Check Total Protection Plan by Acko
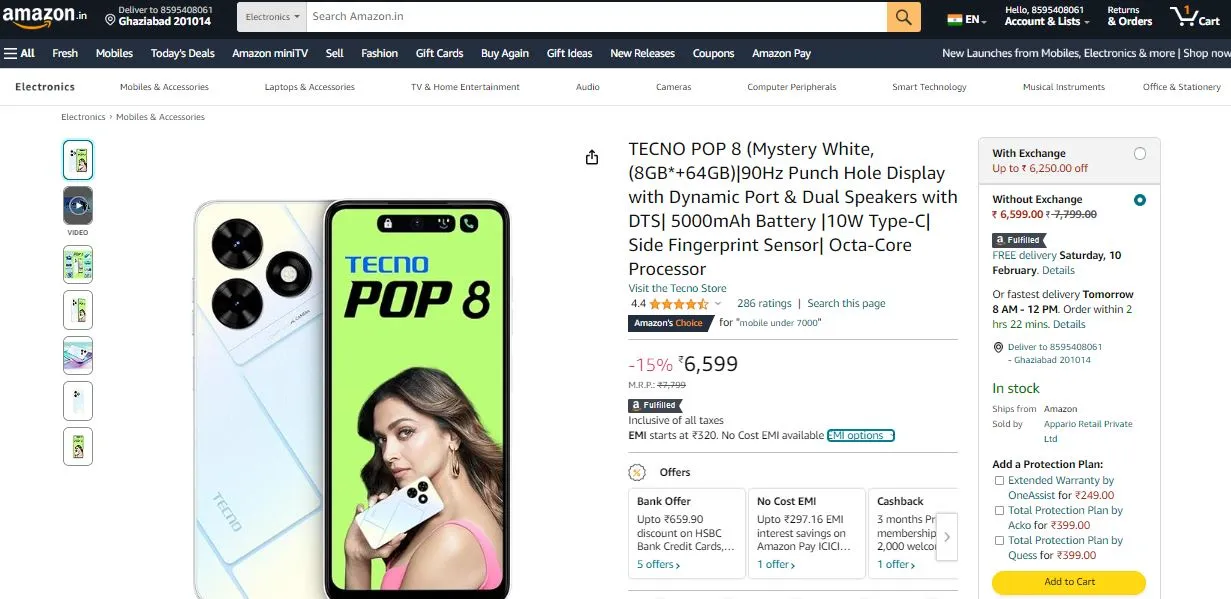This screenshot has height=599, width=1231. click(999, 511)
